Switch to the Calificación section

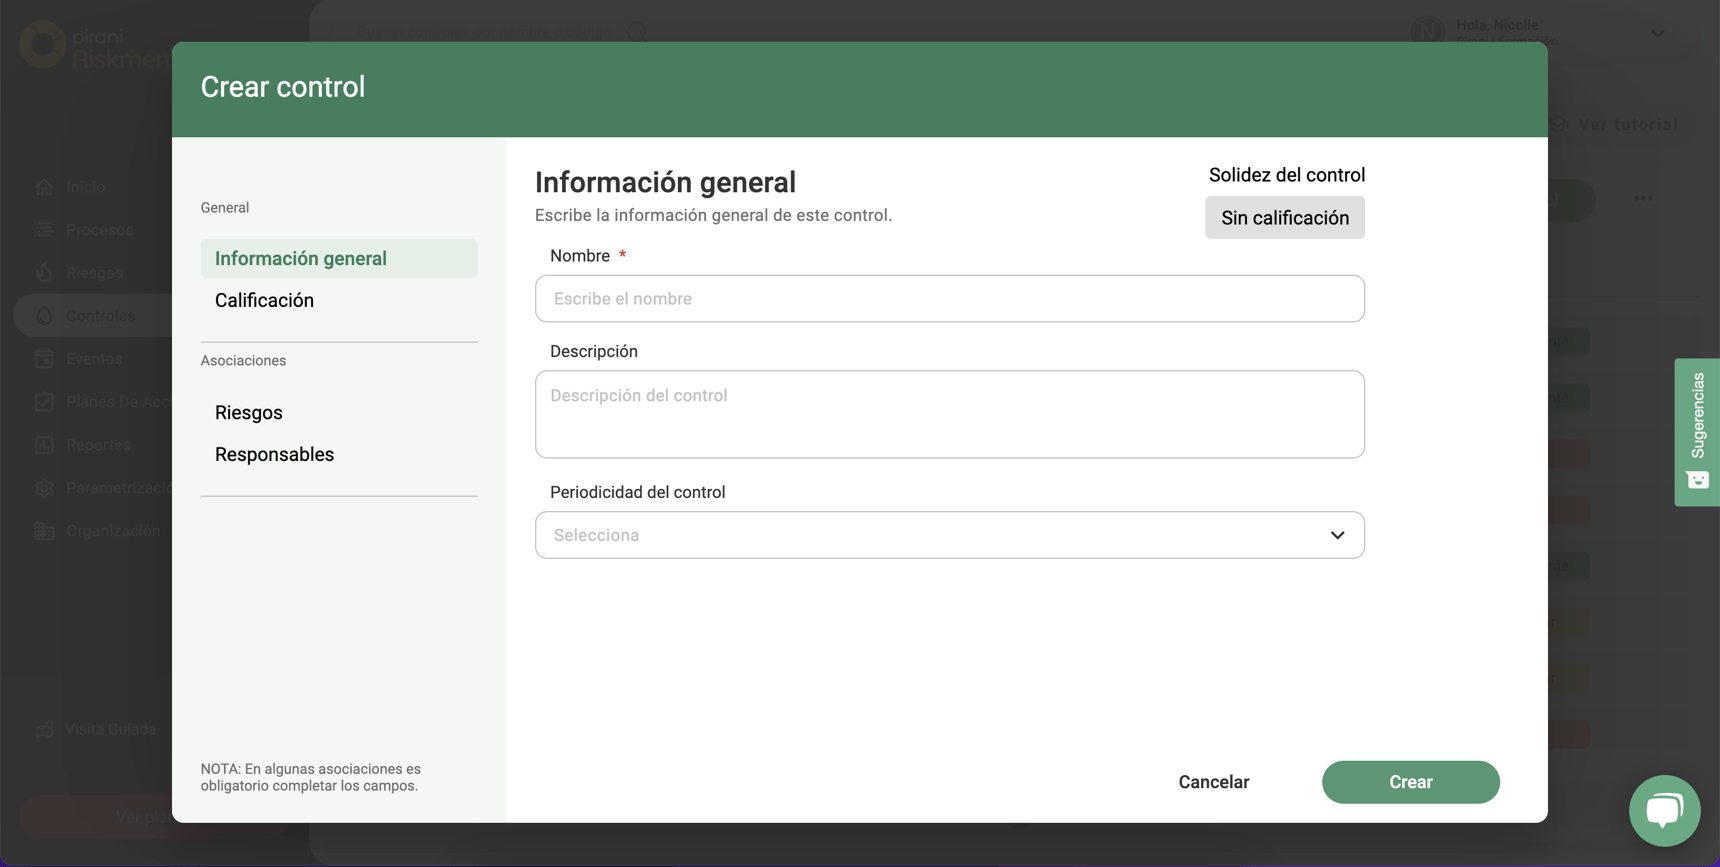coord(264,300)
